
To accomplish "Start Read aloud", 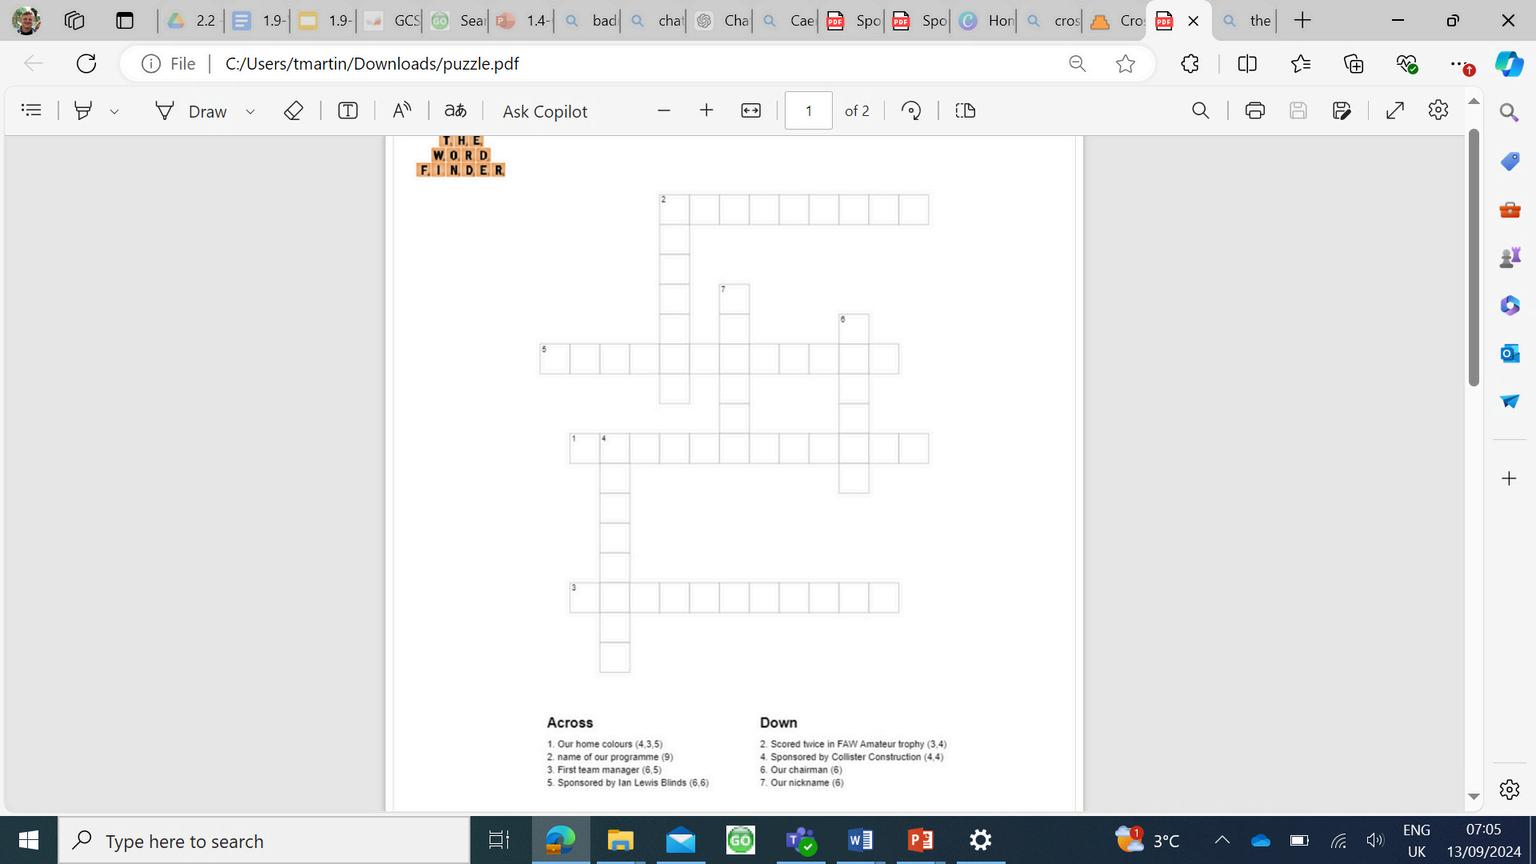I will (x=402, y=110).
